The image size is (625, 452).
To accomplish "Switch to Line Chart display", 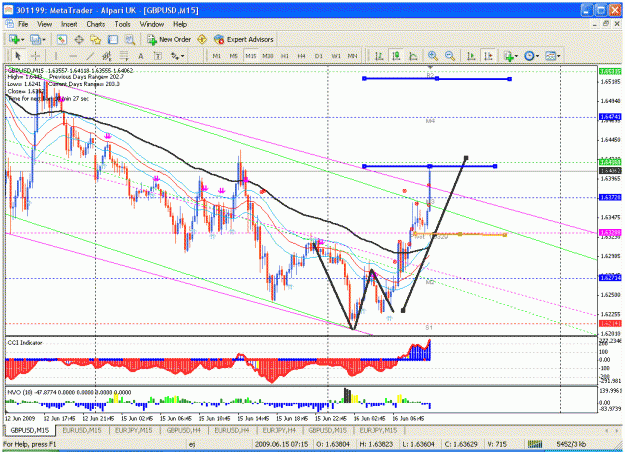I will pos(413,56).
